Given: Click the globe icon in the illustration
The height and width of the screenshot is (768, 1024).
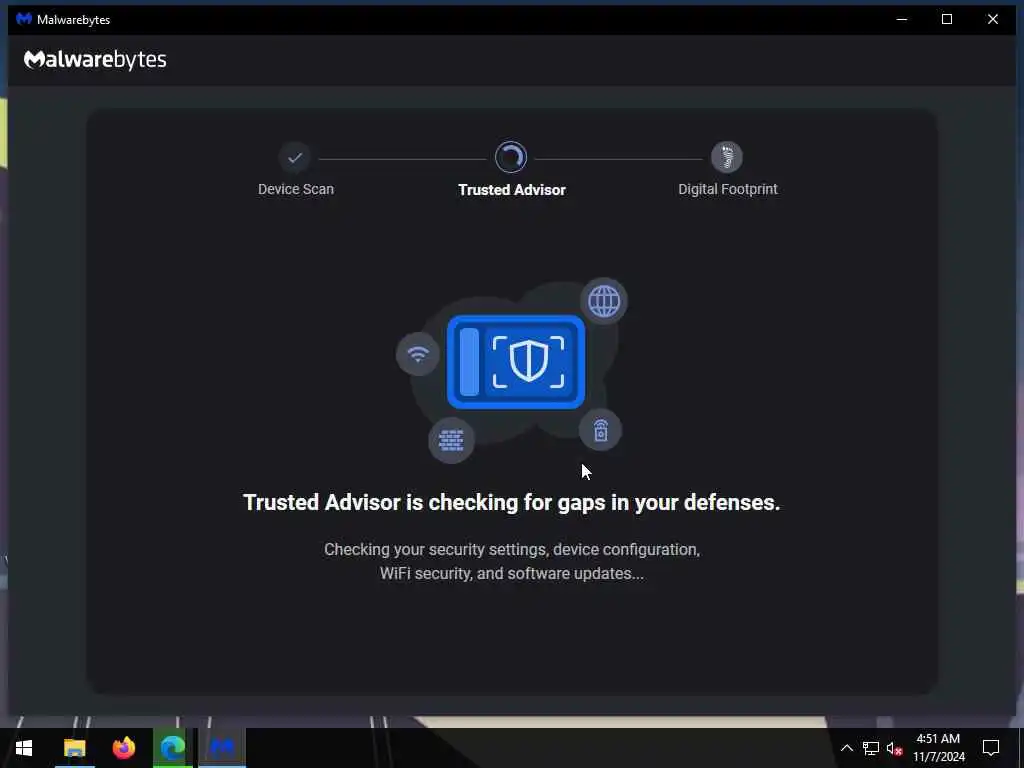Looking at the screenshot, I should [604, 302].
